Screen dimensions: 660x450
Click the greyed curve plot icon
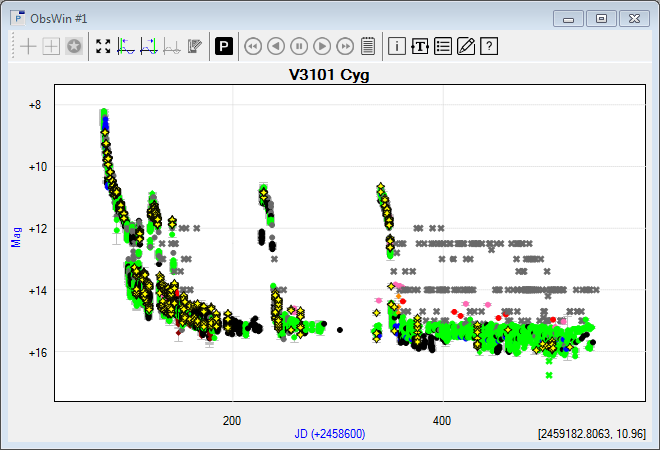click(x=172, y=46)
